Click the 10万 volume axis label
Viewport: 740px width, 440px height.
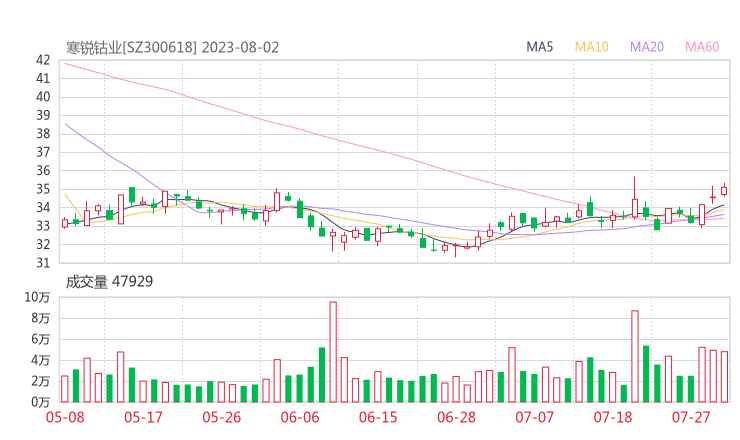[x=37, y=297]
